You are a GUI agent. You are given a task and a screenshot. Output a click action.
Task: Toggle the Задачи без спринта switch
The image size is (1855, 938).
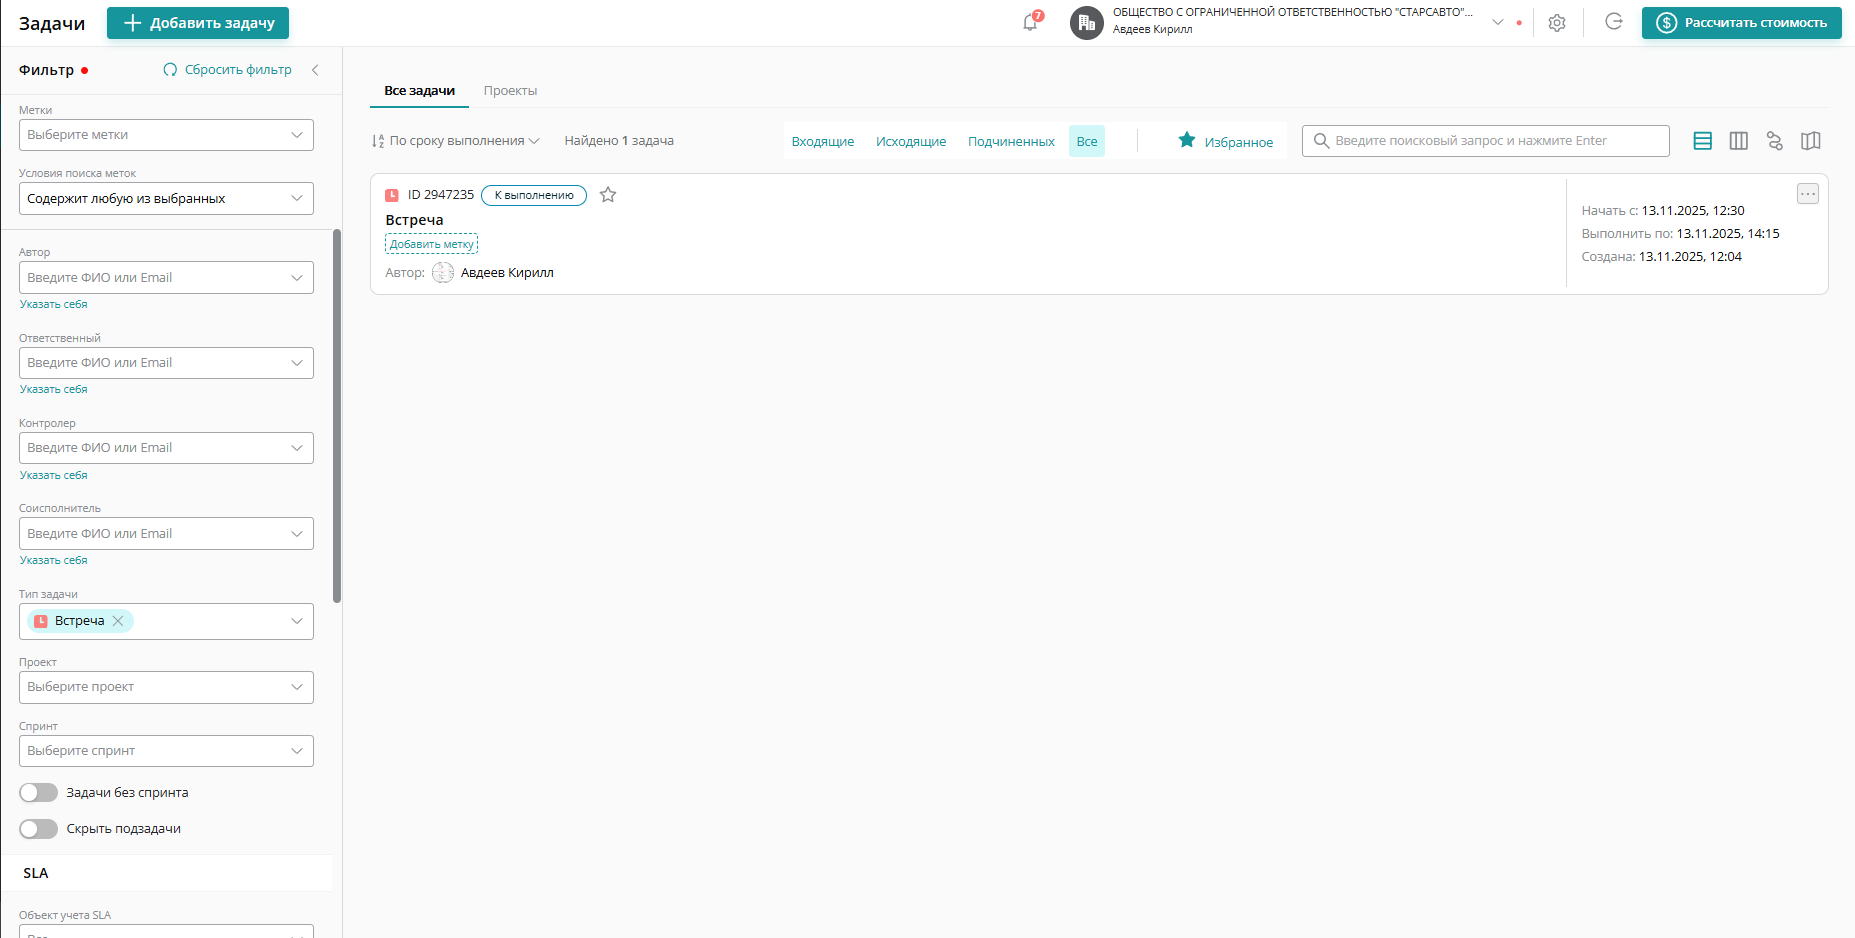[x=39, y=793]
